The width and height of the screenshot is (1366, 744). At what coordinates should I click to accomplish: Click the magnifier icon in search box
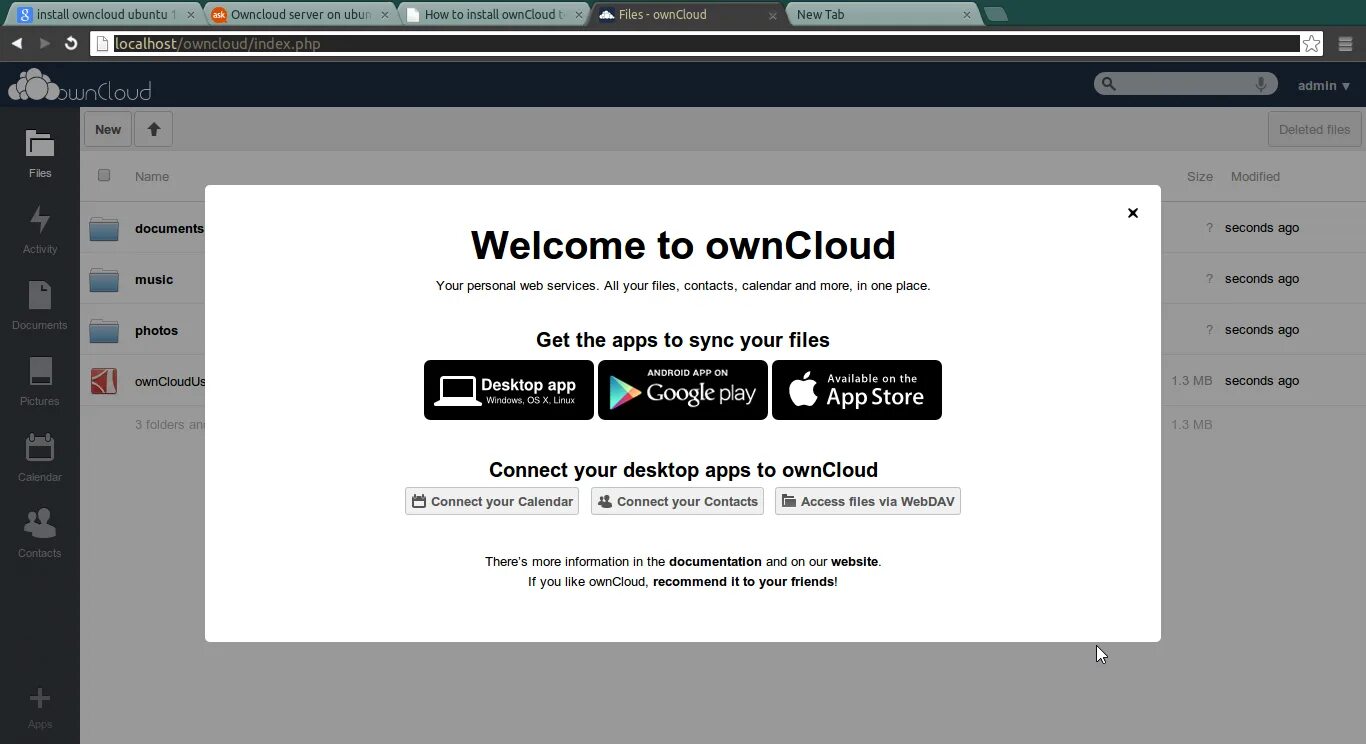point(1108,84)
